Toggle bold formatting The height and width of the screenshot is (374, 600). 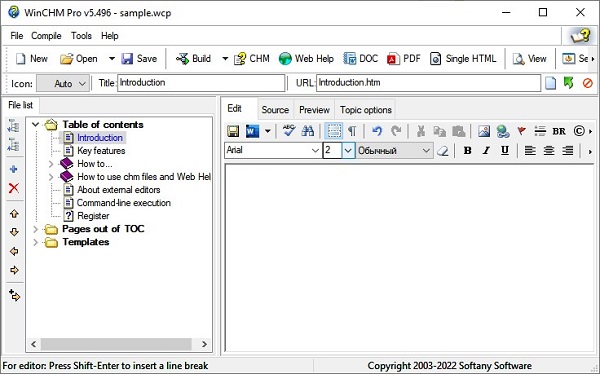pos(467,151)
